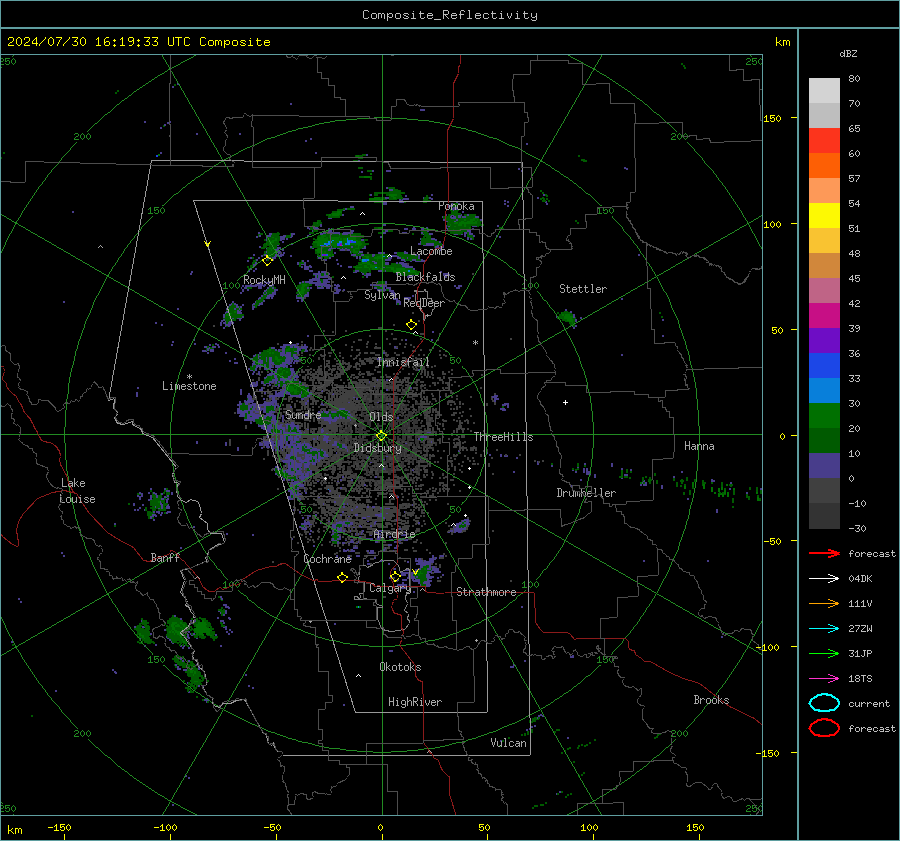Select the bright green 30-20 dBZ swatch
This screenshot has width=900, height=841.
[824, 416]
